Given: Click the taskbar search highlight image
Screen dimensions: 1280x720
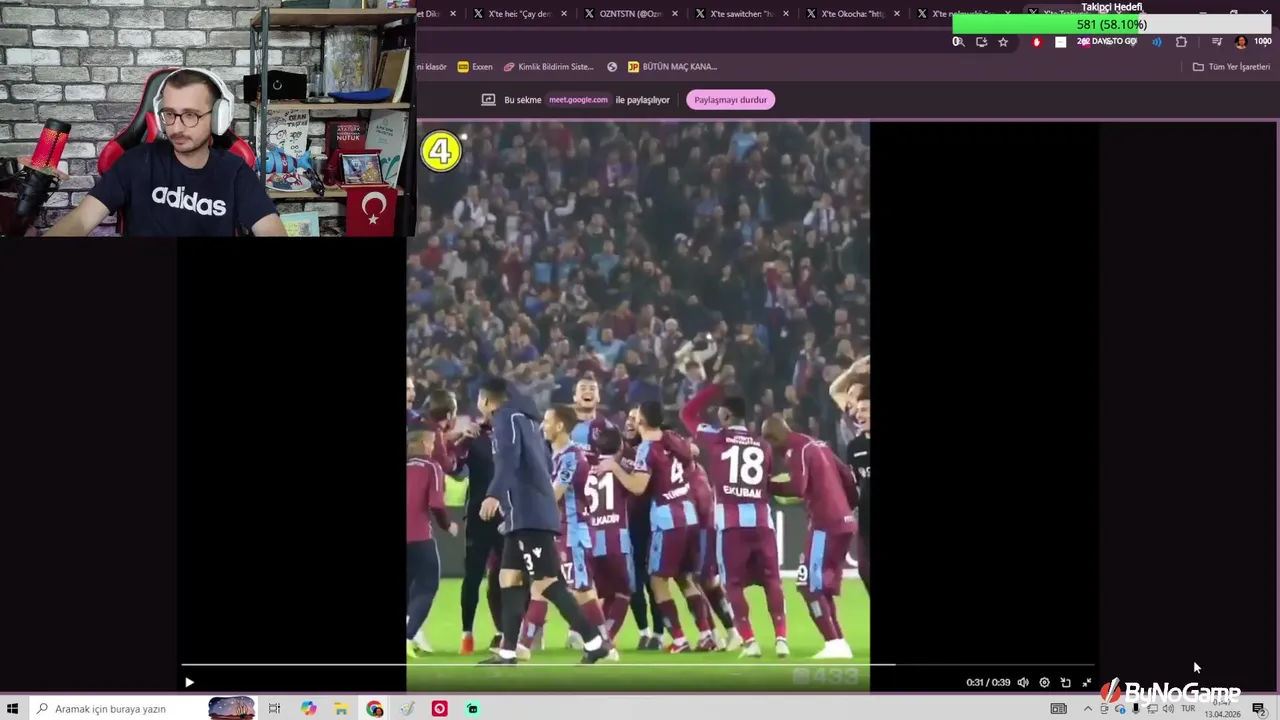Looking at the screenshot, I should click(x=231, y=709).
